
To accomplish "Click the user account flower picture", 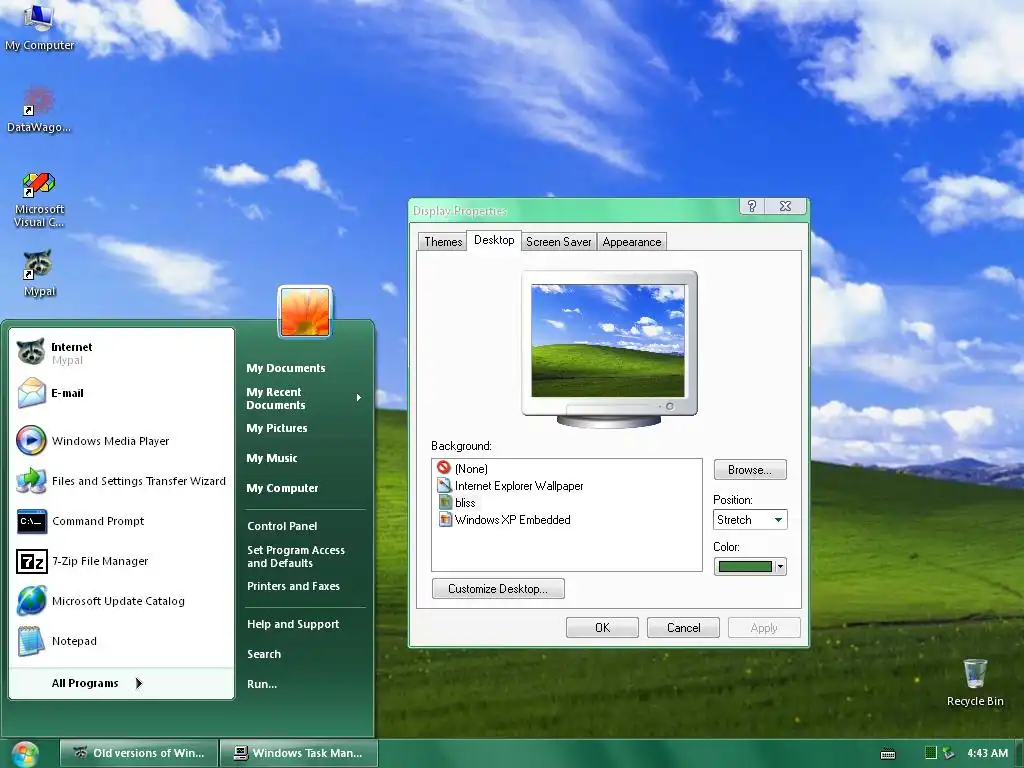I will 305,312.
